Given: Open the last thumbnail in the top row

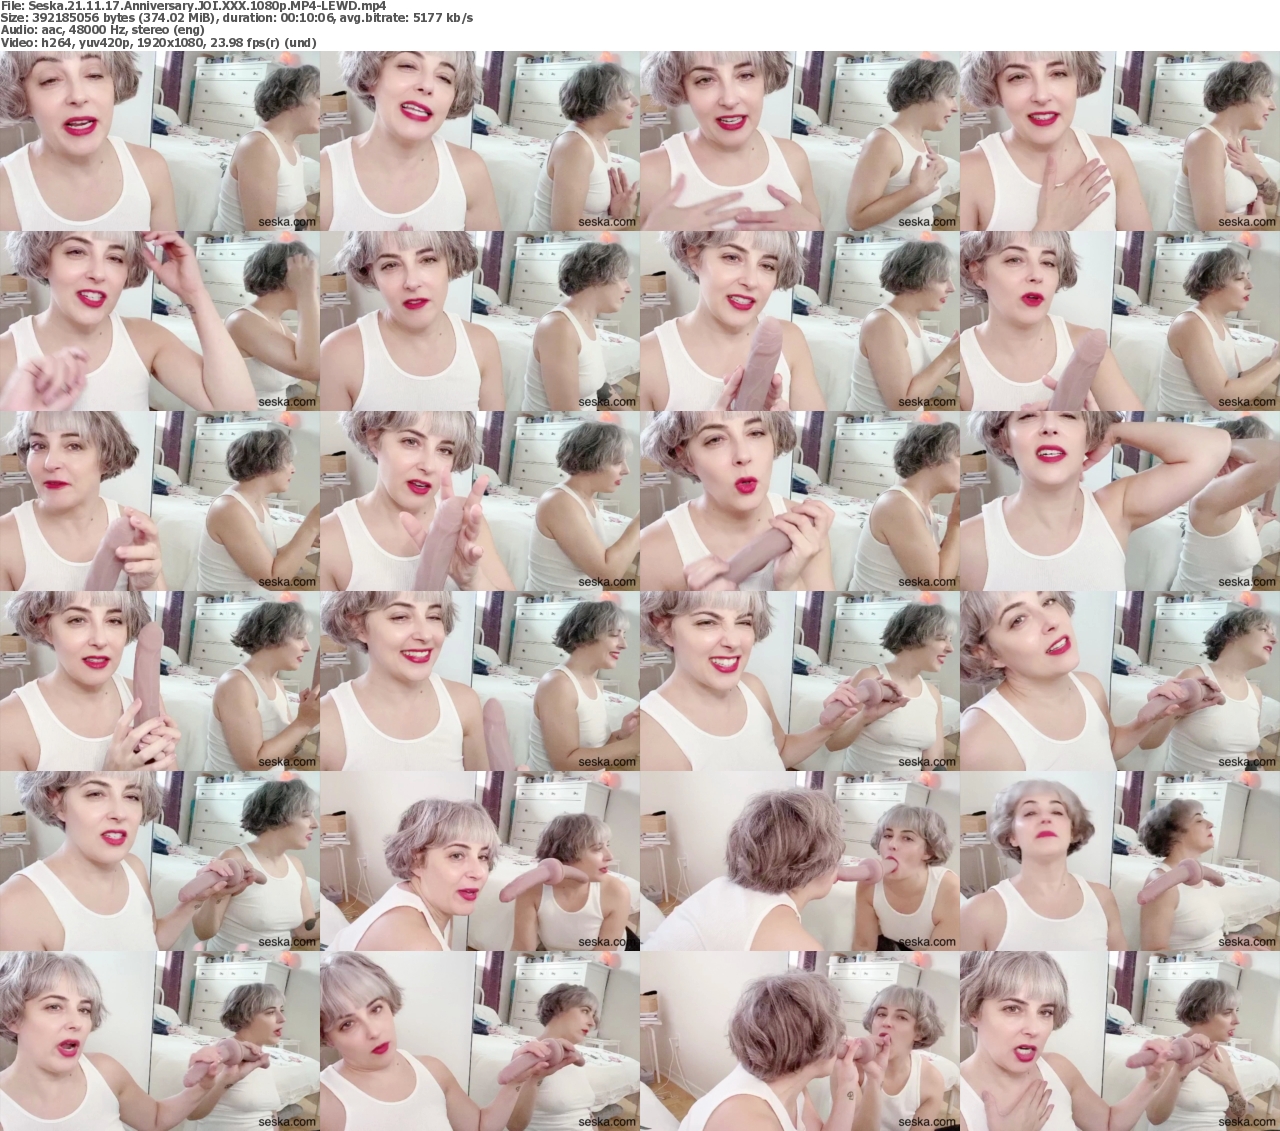Looking at the screenshot, I should point(1120,141).
